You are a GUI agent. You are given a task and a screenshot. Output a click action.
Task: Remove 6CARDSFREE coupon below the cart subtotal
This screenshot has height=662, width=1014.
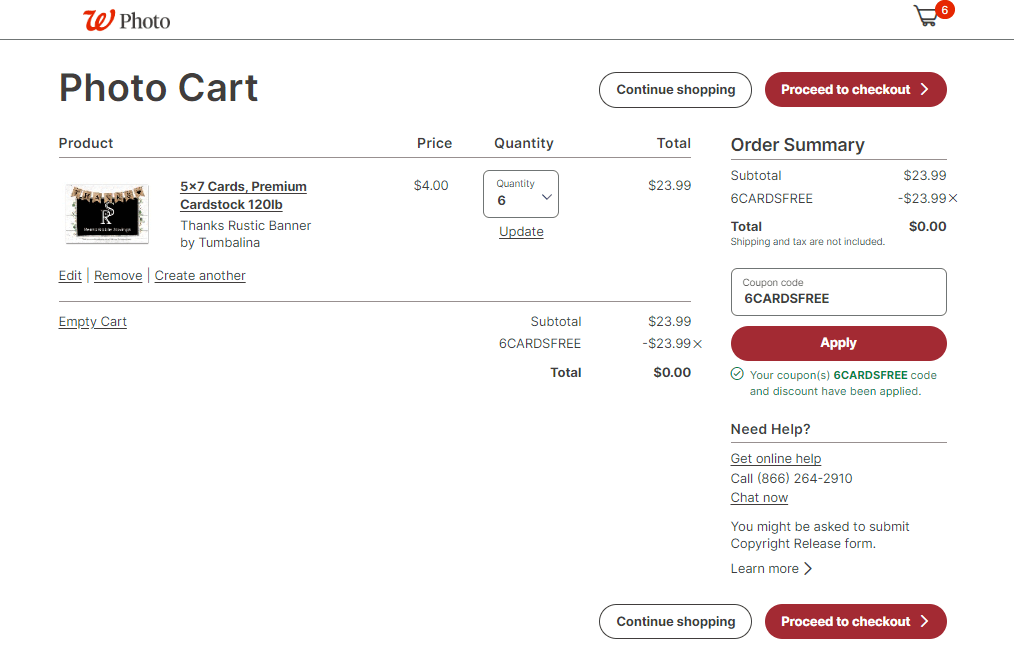click(x=698, y=344)
